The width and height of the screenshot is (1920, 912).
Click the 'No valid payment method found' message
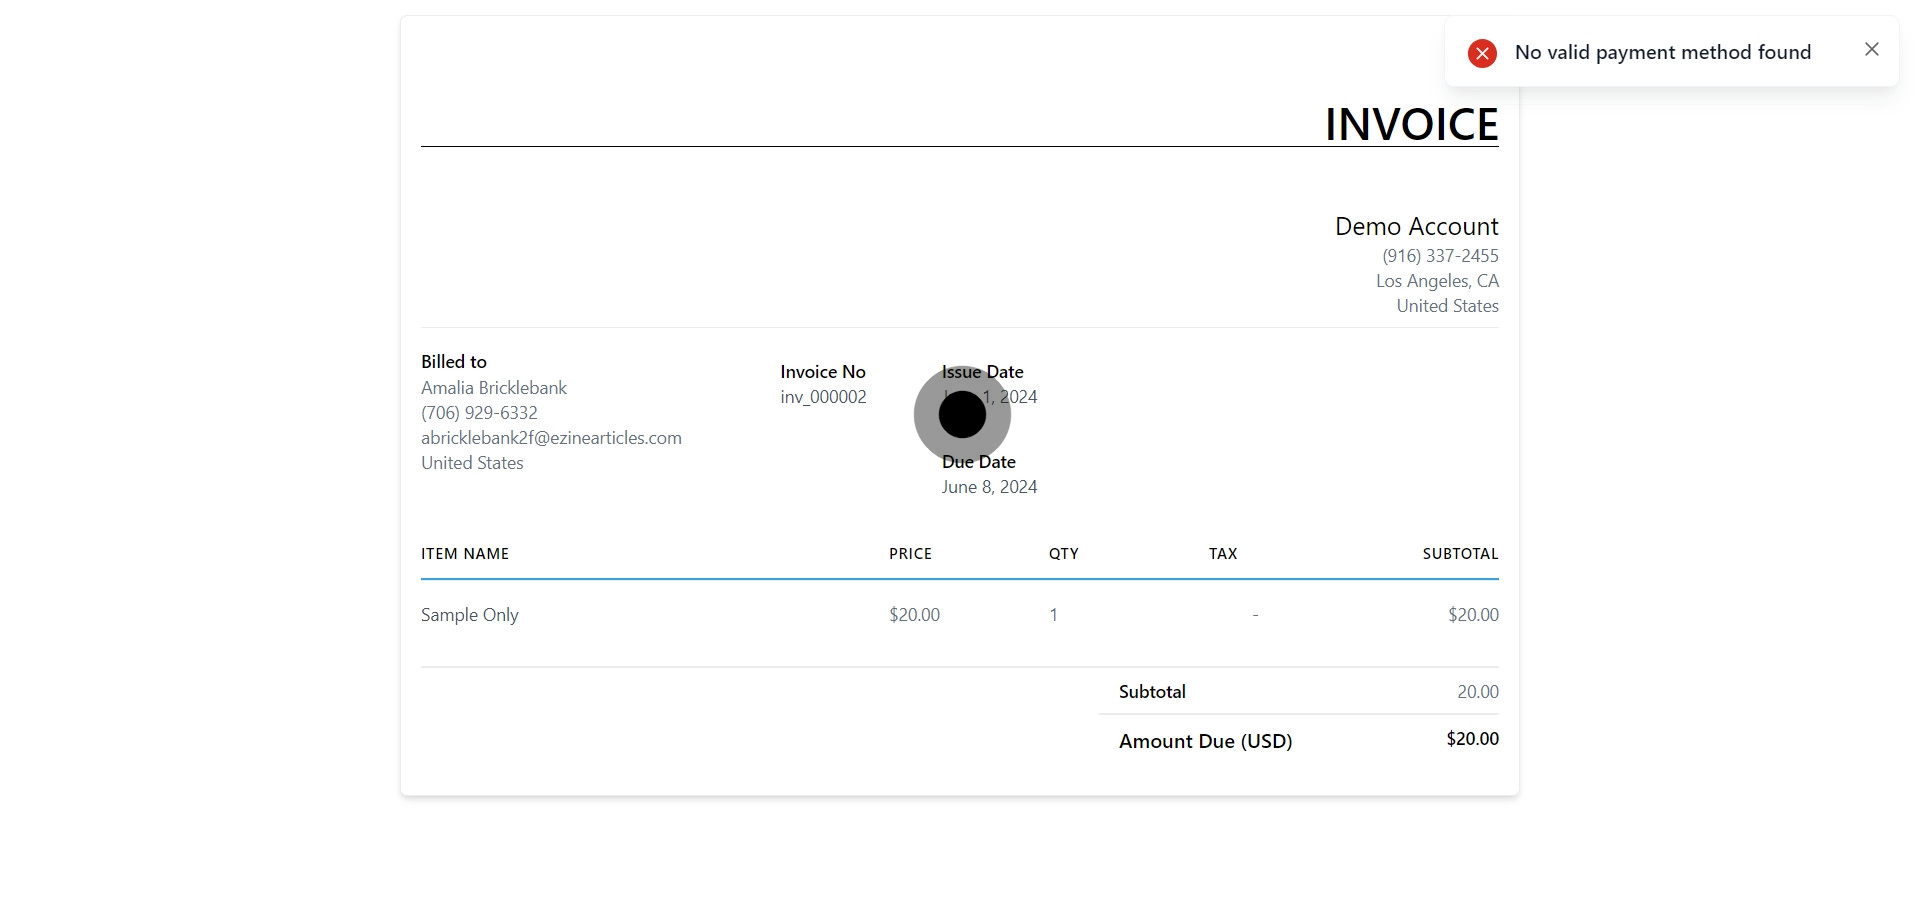pyautogui.click(x=1662, y=52)
